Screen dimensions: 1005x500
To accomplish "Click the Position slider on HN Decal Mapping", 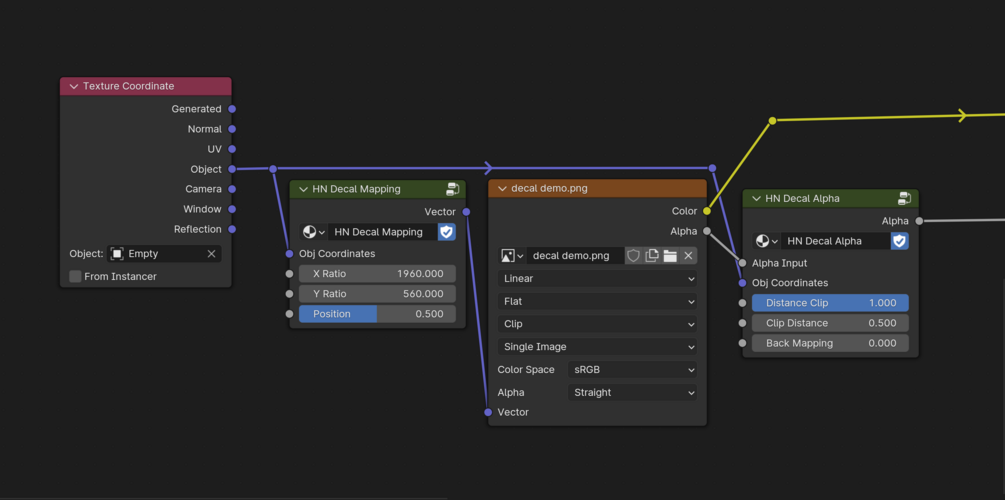I will tap(378, 314).
